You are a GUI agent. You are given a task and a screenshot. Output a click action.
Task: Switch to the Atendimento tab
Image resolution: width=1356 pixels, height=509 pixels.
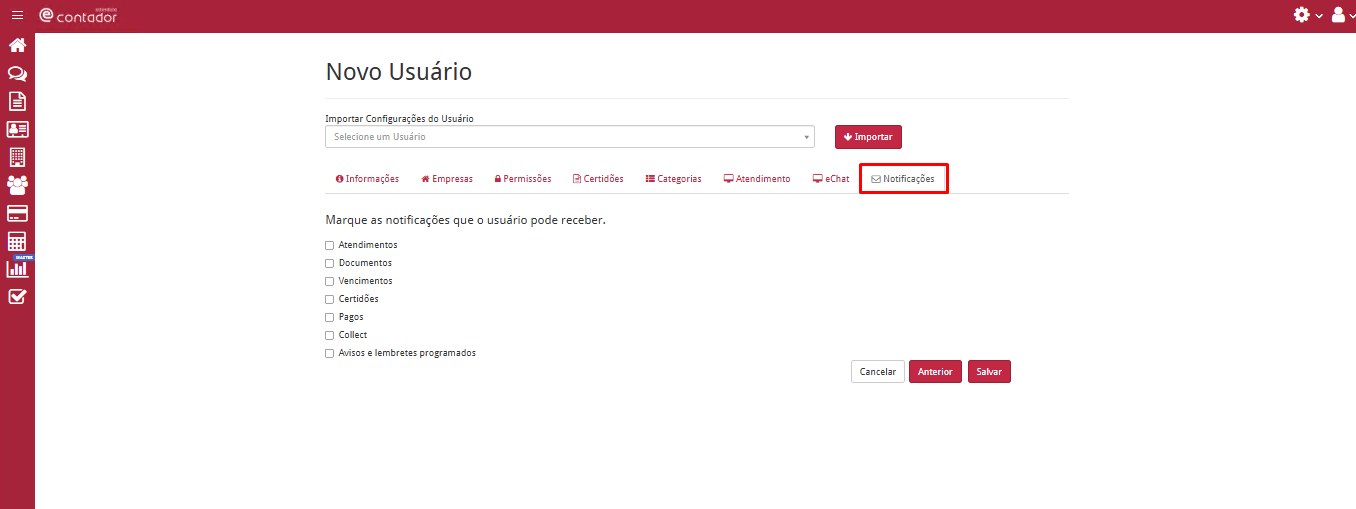757,179
